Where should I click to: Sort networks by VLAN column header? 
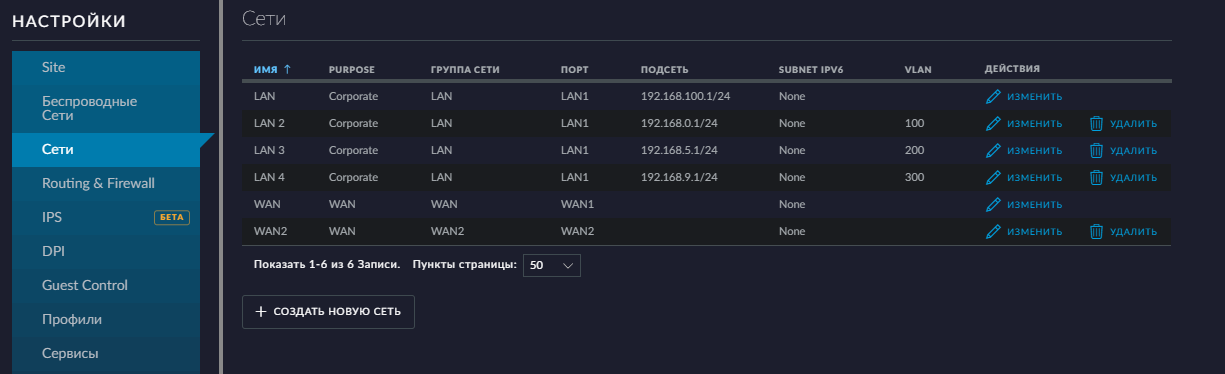pyautogui.click(x=918, y=70)
